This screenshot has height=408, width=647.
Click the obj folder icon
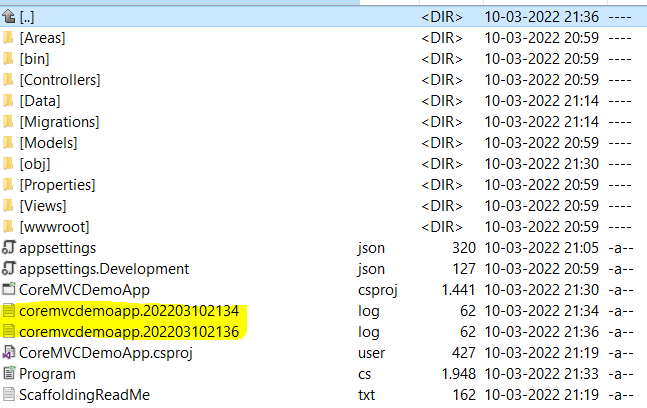(8, 164)
